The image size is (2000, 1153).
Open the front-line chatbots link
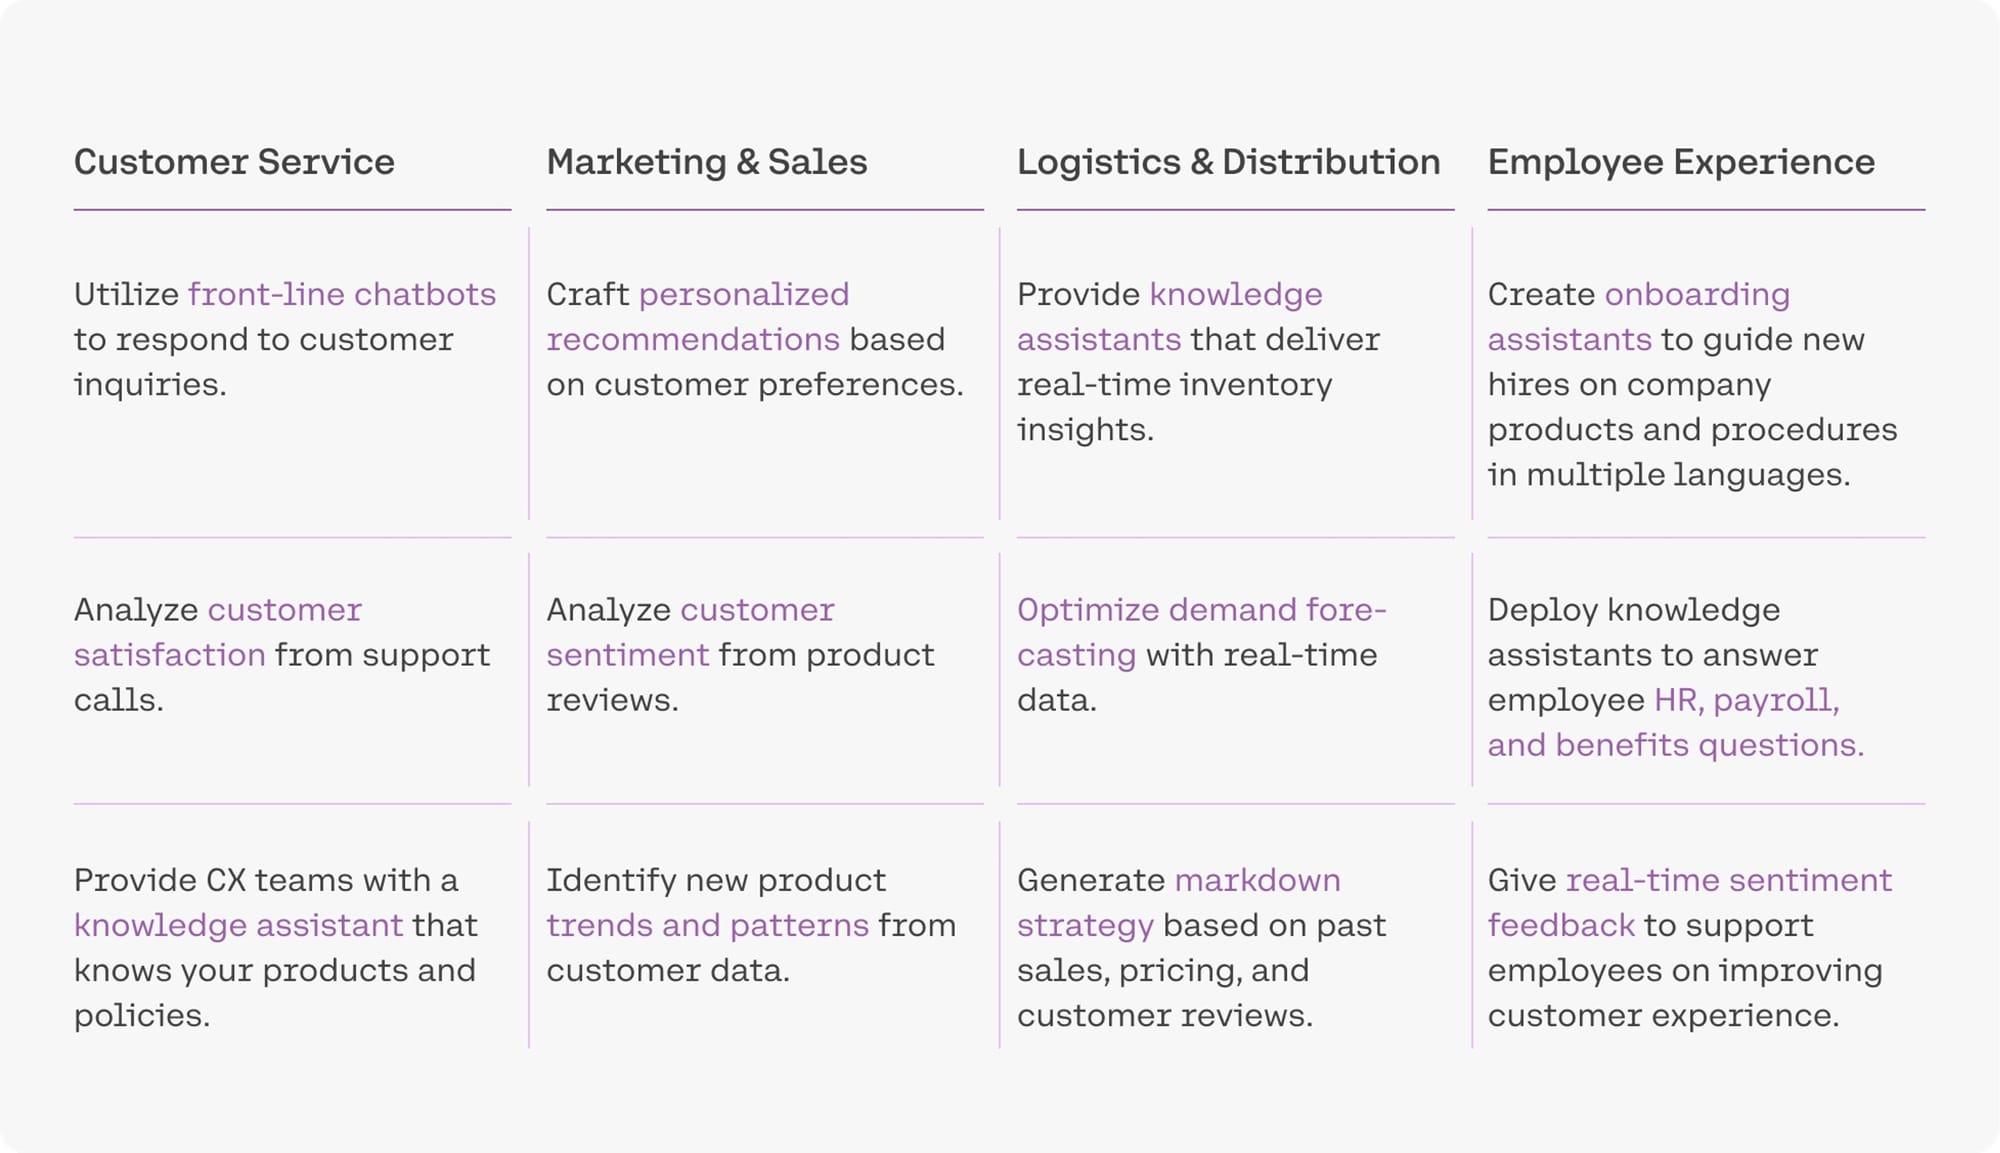coord(342,294)
